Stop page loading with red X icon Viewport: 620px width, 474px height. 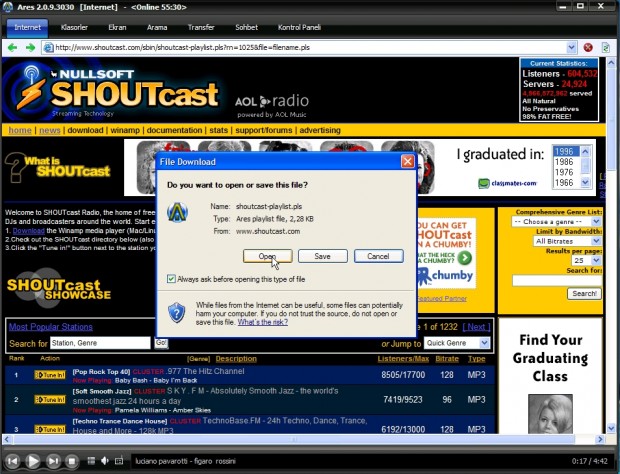588,48
